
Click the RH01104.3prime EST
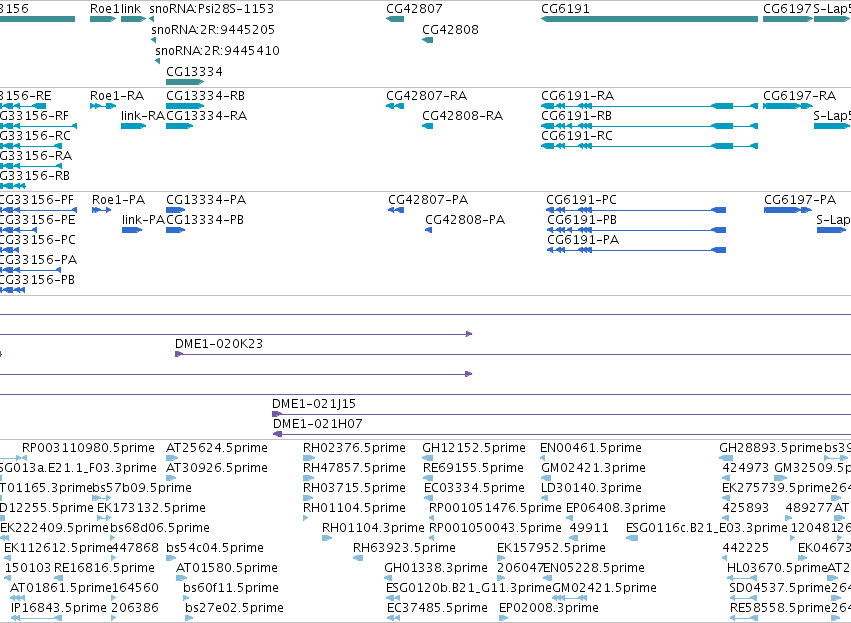click(327, 538)
